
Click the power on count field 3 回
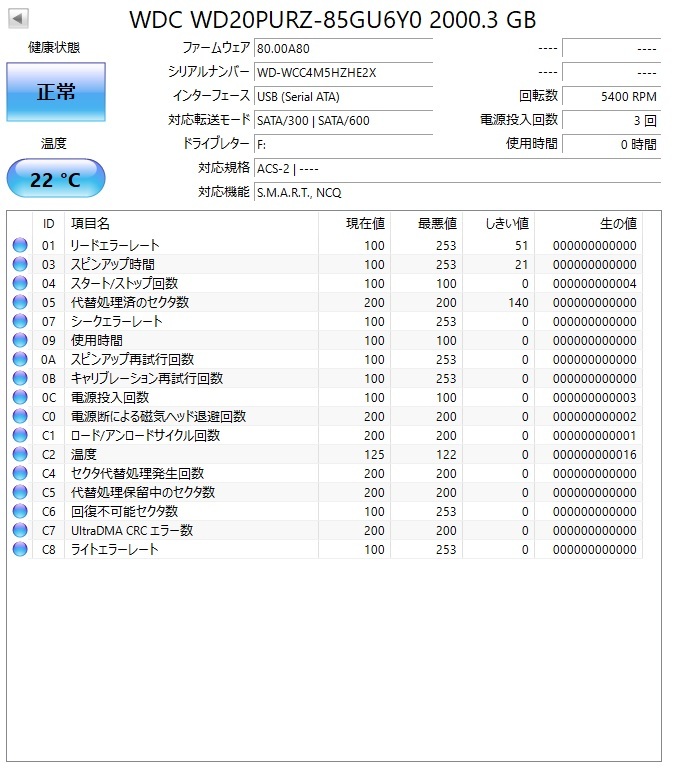pyautogui.click(x=611, y=120)
